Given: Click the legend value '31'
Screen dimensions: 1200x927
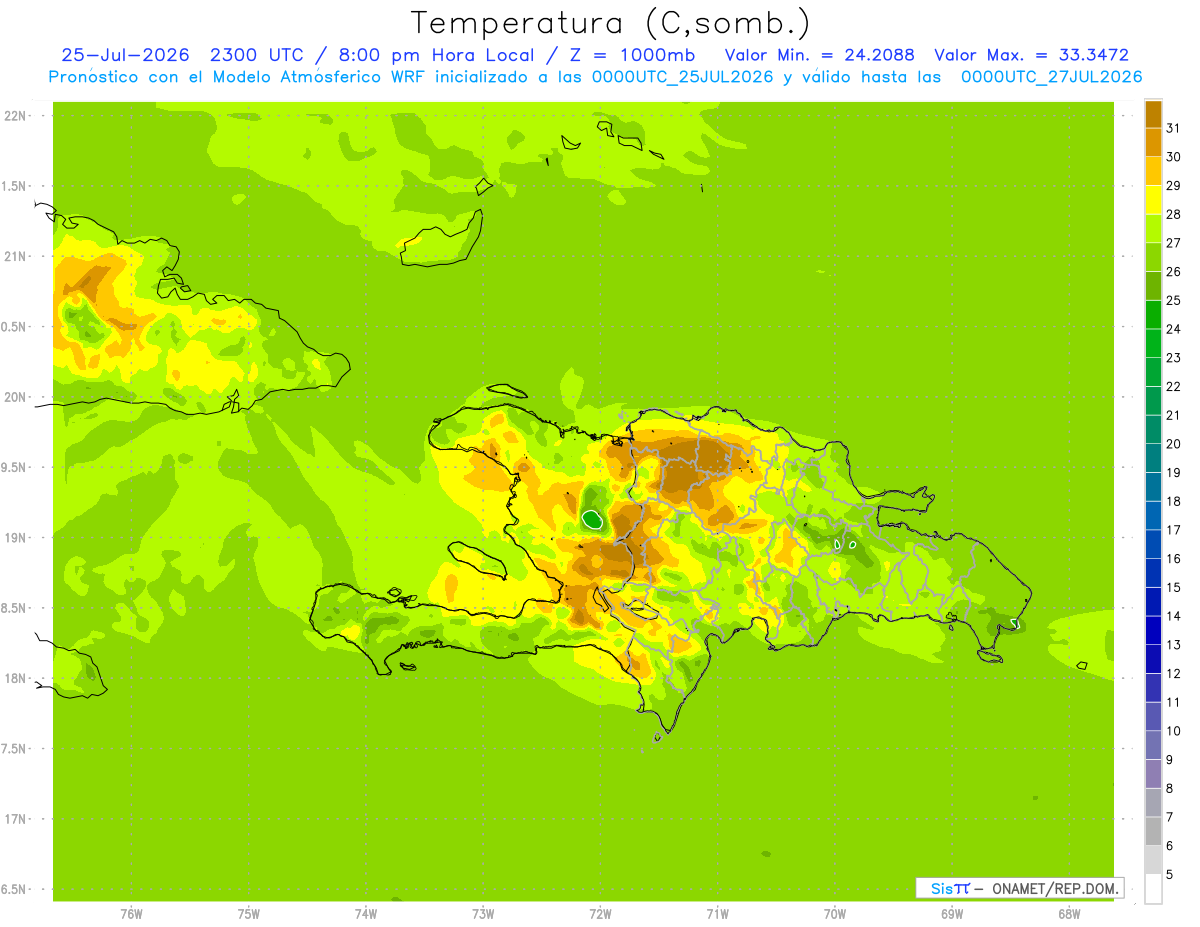Looking at the screenshot, I should (x=1173, y=127).
